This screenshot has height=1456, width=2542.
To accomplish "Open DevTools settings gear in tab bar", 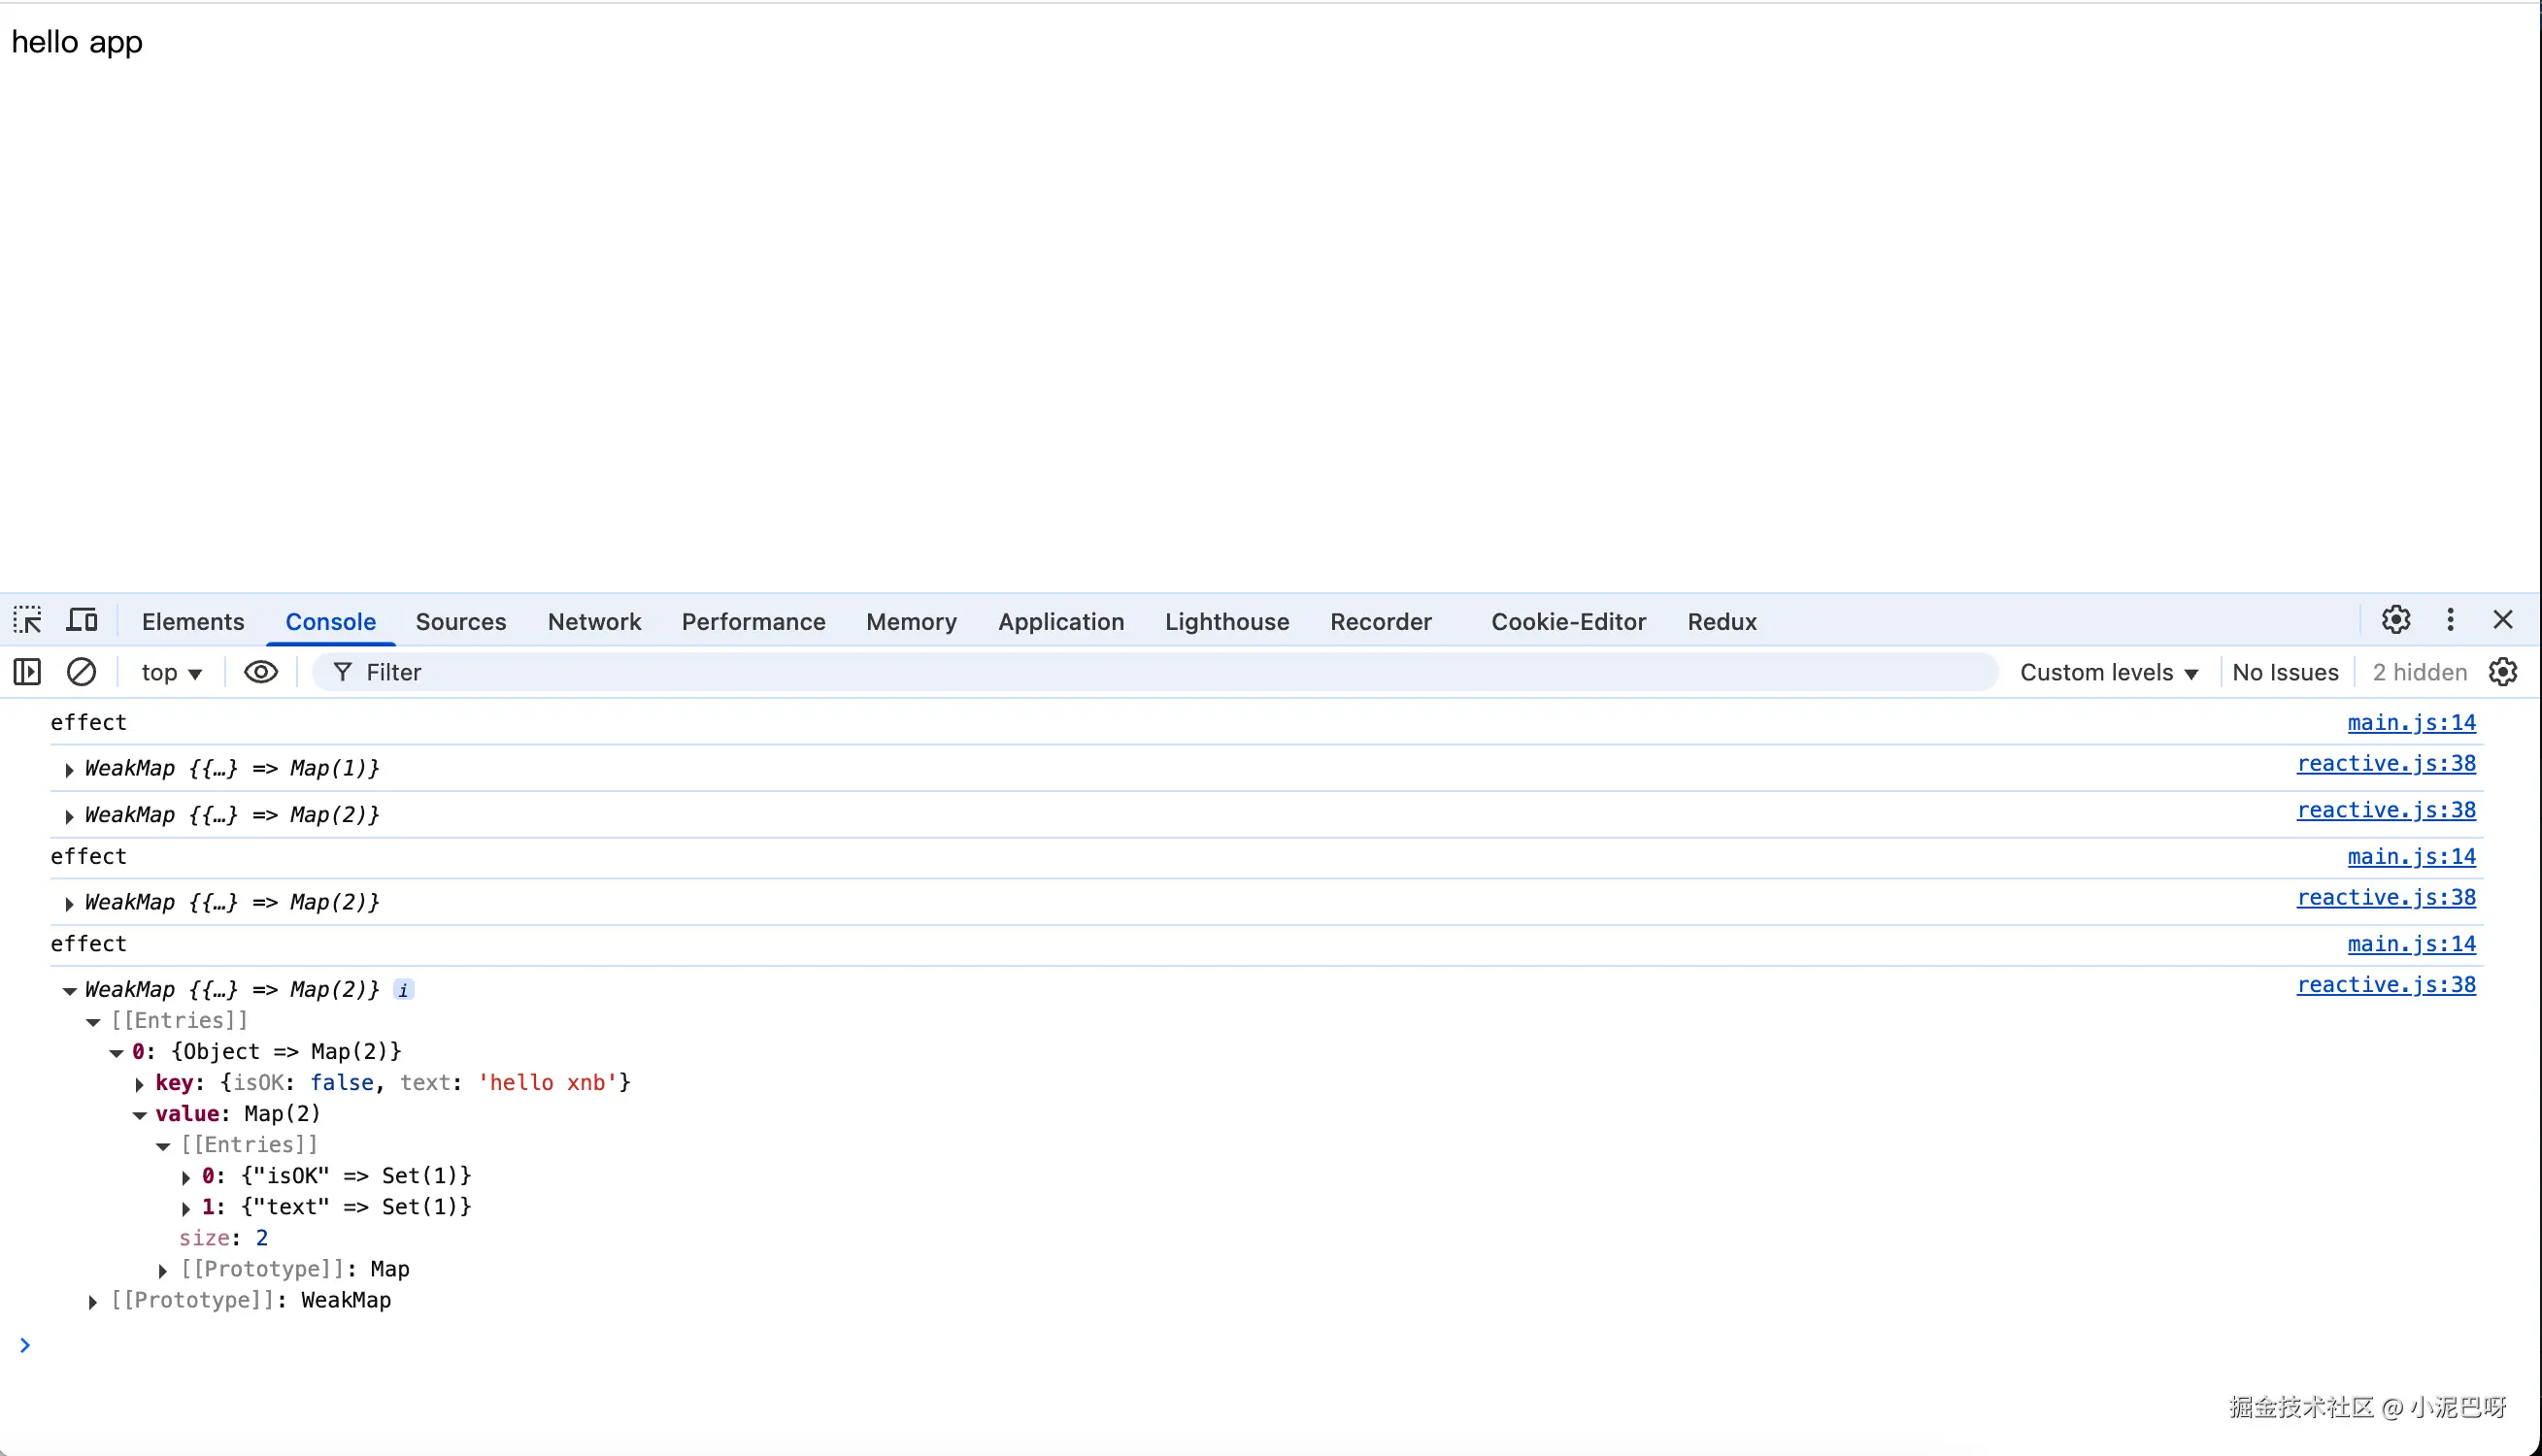I will (2395, 620).
